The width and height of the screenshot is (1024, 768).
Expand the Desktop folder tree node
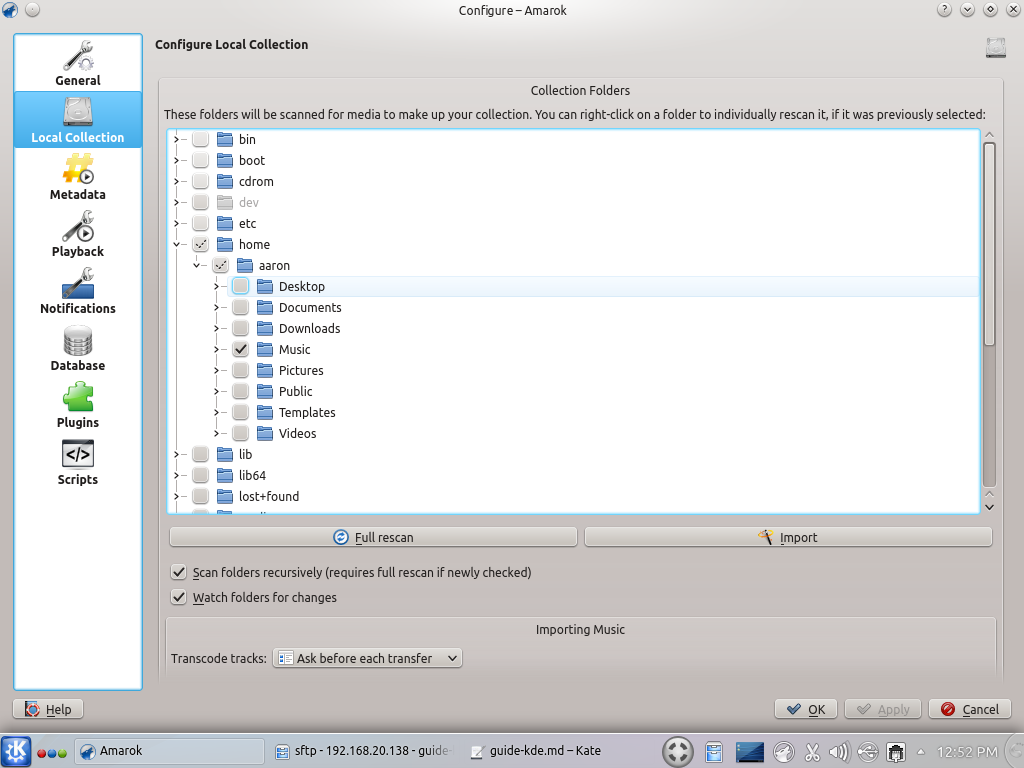(x=216, y=286)
